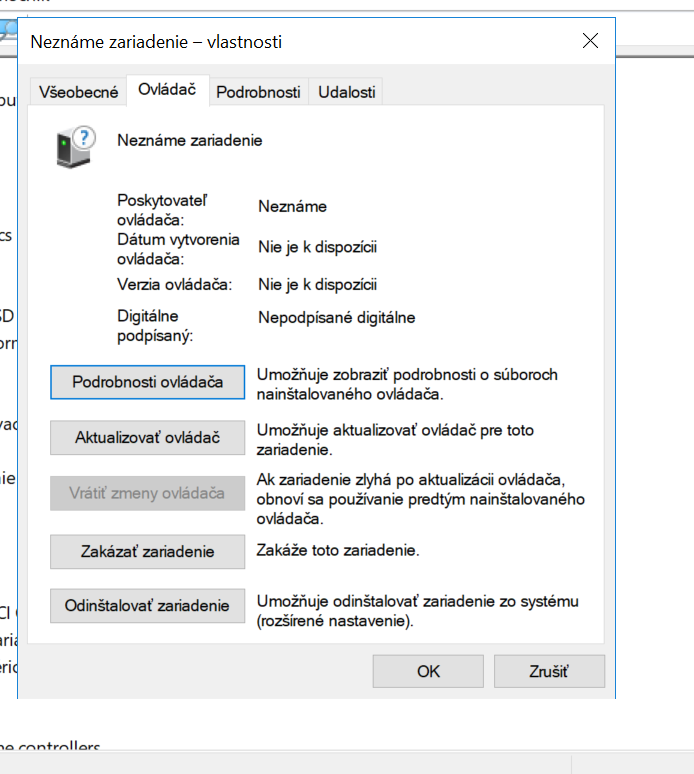This screenshot has height=774, width=694.
Task: Click Aktualizovať ovládač button
Action: pyautogui.click(x=147, y=437)
